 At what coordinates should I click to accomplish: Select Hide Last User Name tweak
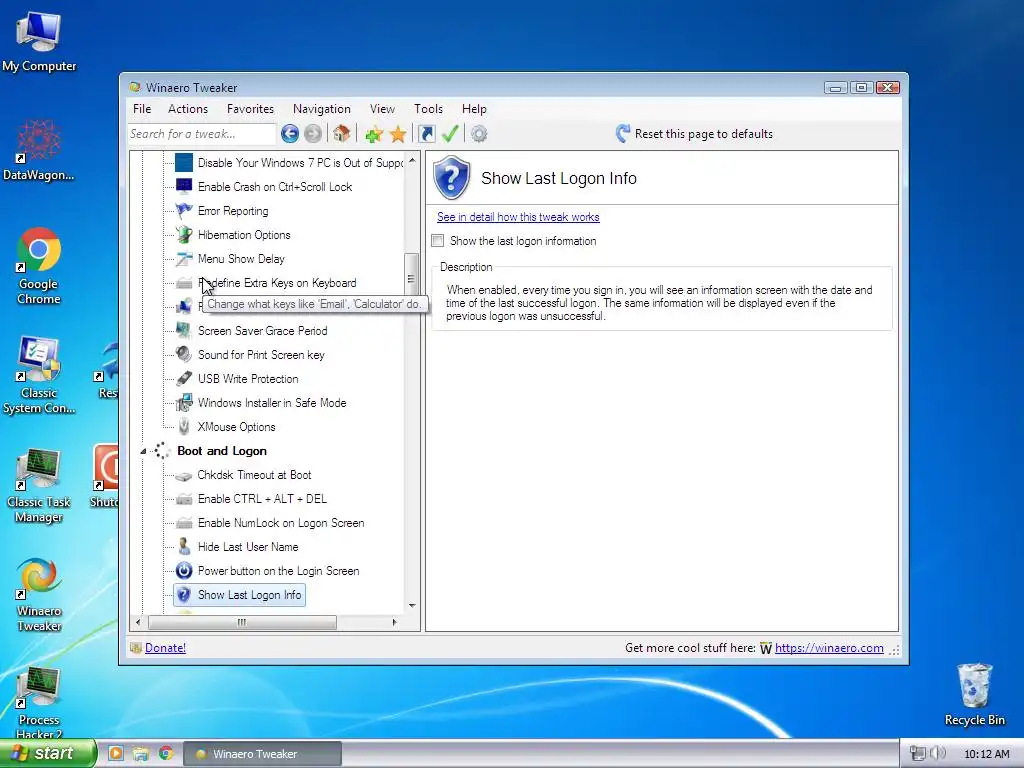click(248, 547)
